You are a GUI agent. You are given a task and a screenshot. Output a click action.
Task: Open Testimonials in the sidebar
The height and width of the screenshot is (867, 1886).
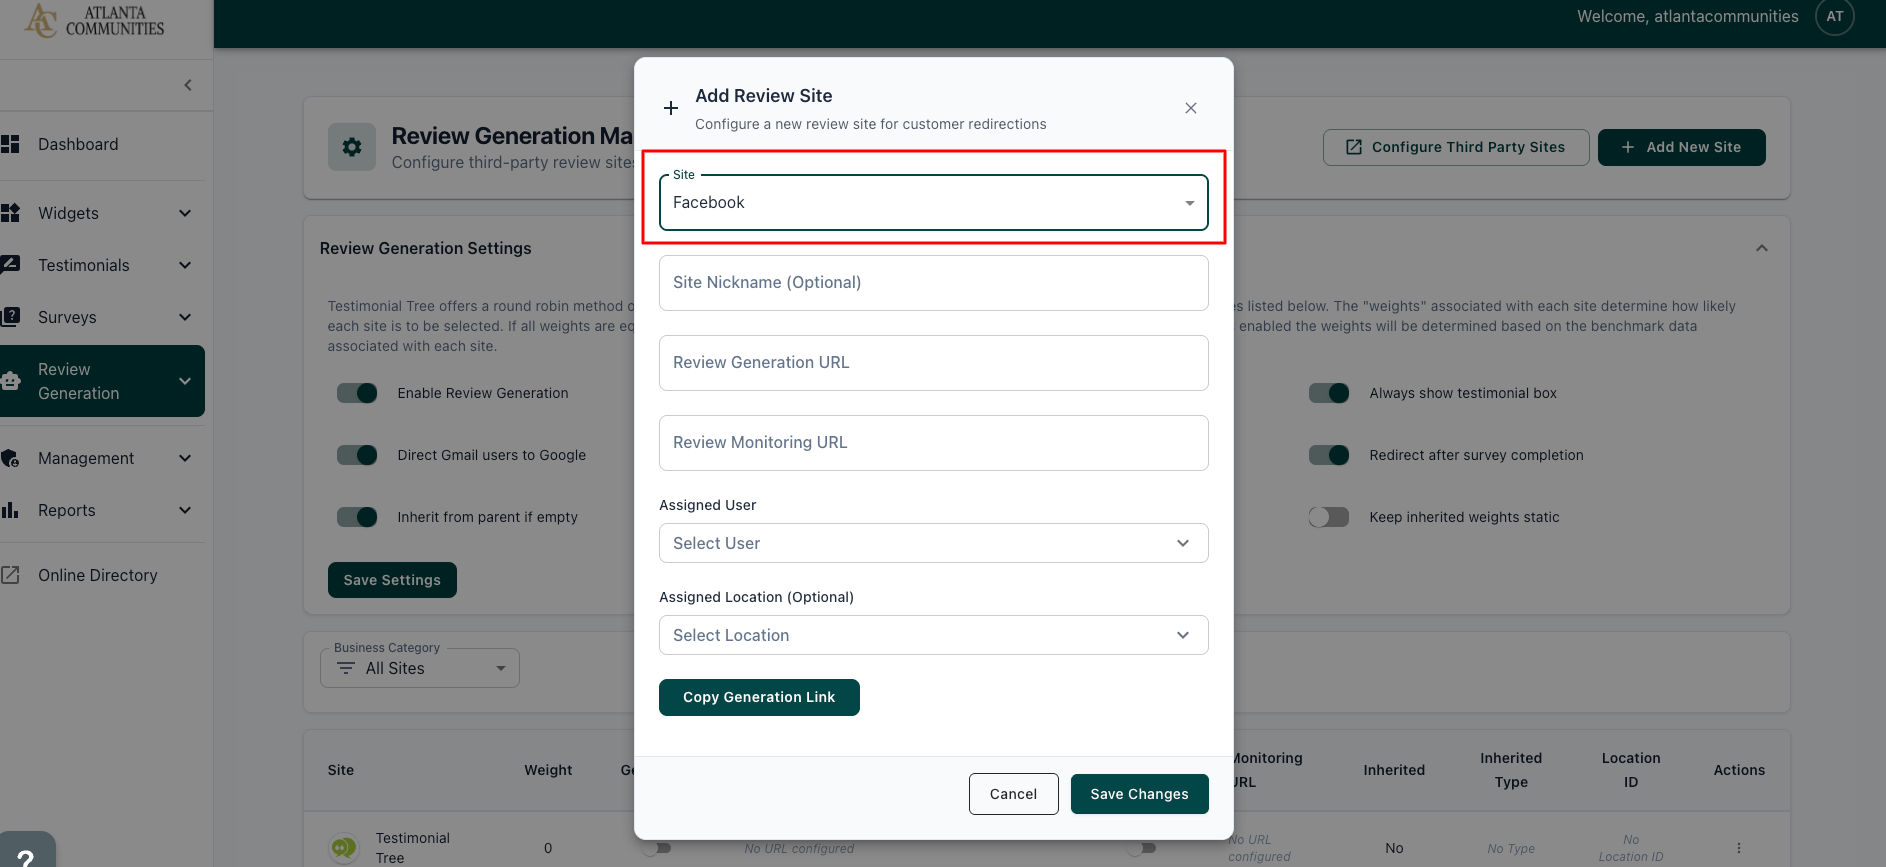[x=84, y=265]
